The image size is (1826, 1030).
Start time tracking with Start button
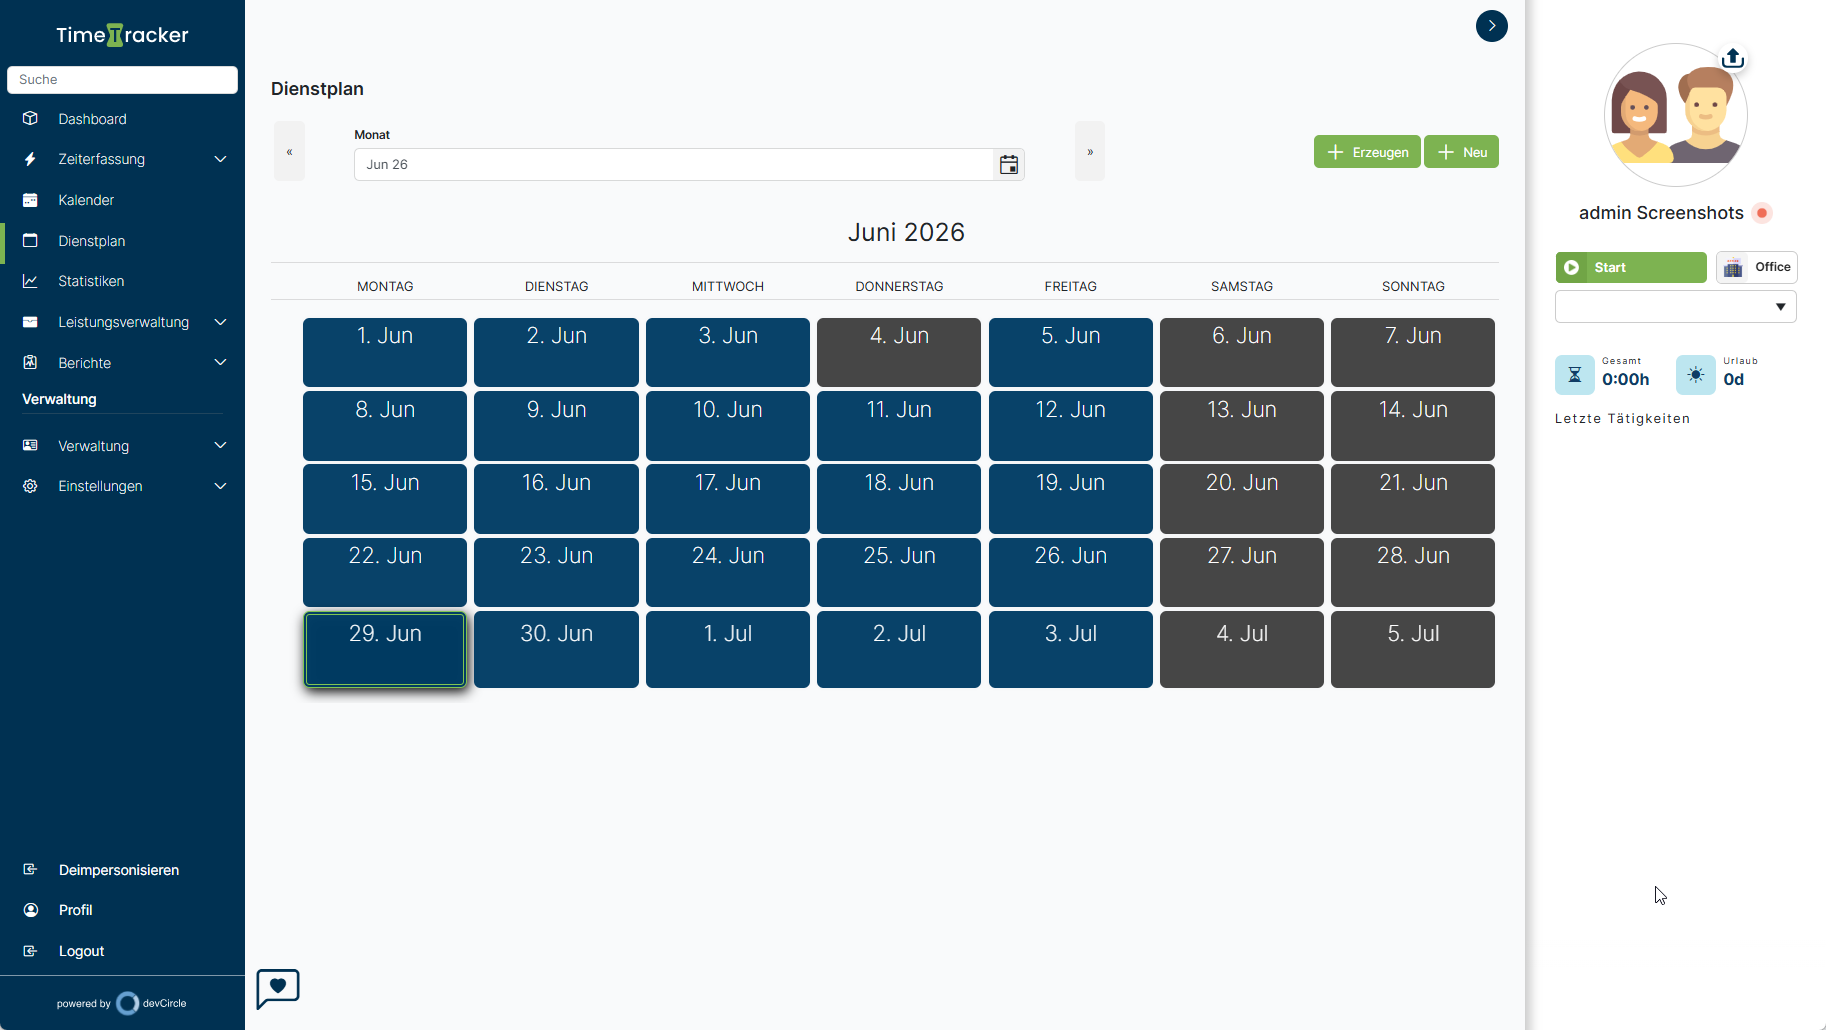[1631, 267]
